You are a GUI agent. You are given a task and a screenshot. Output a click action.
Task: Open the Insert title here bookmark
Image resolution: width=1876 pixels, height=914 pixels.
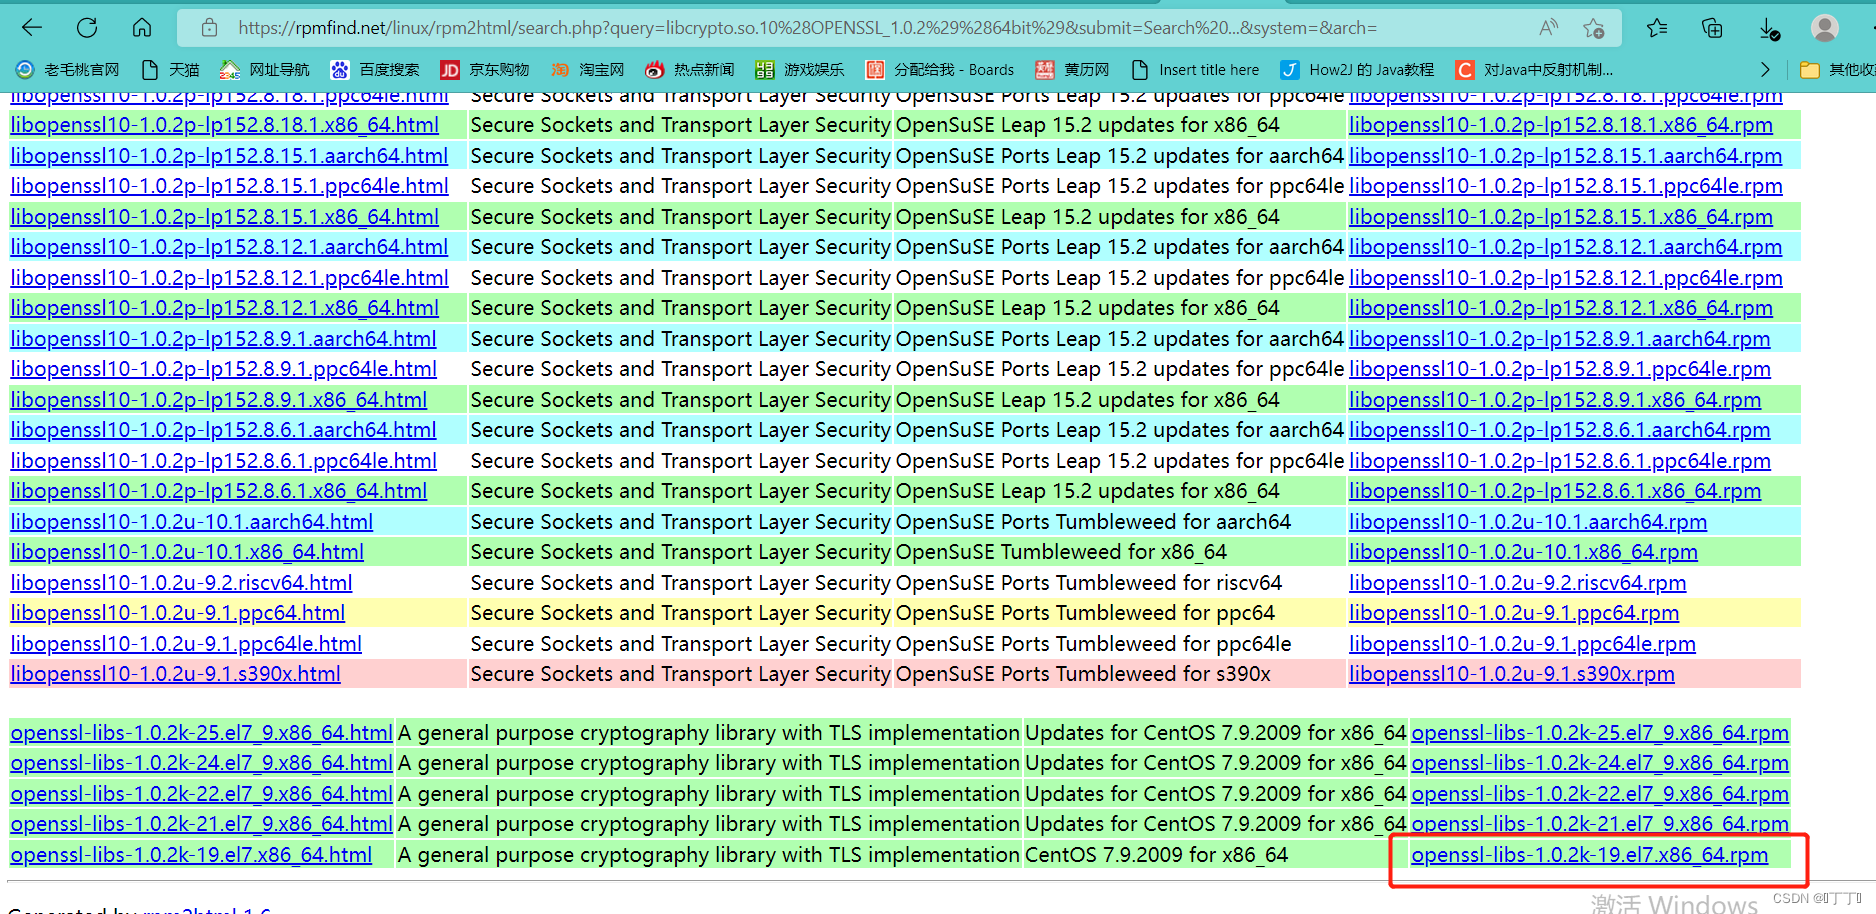click(1195, 69)
